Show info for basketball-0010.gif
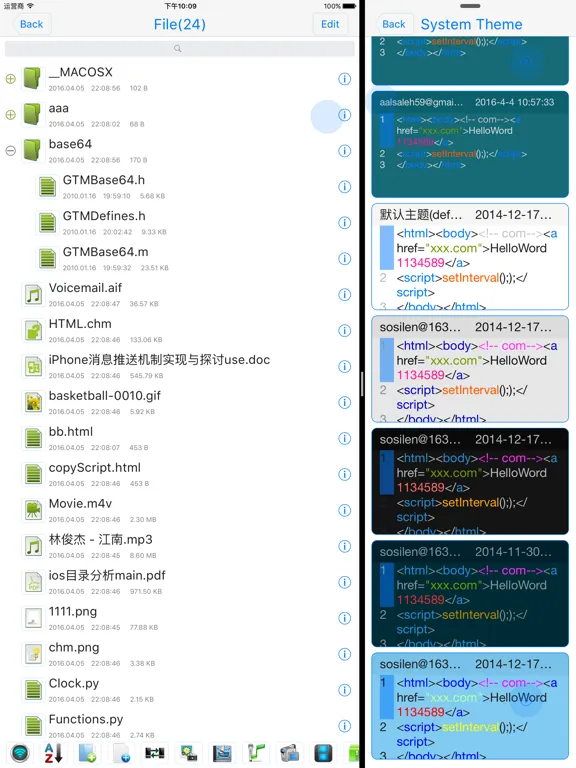 click(345, 402)
